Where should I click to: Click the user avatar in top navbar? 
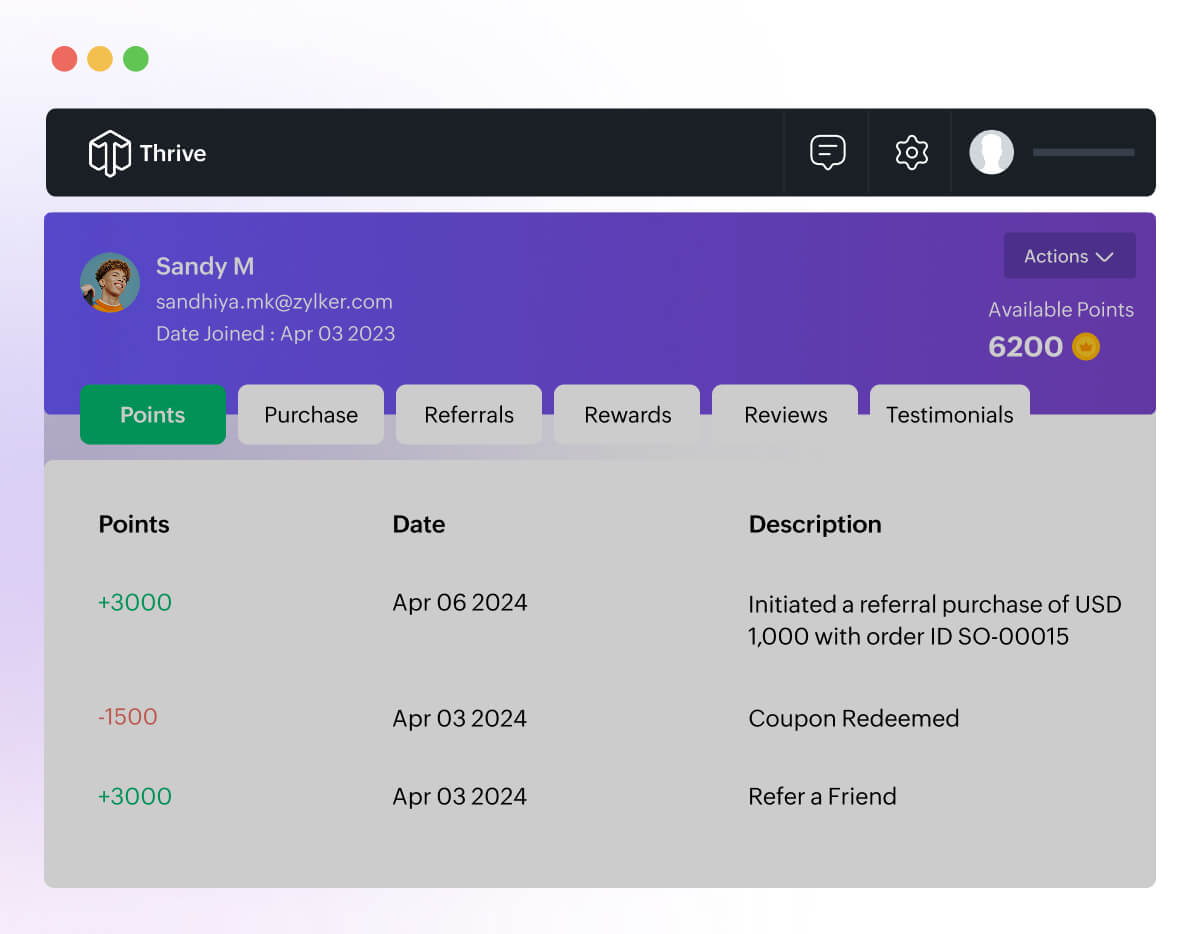click(991, 153)
